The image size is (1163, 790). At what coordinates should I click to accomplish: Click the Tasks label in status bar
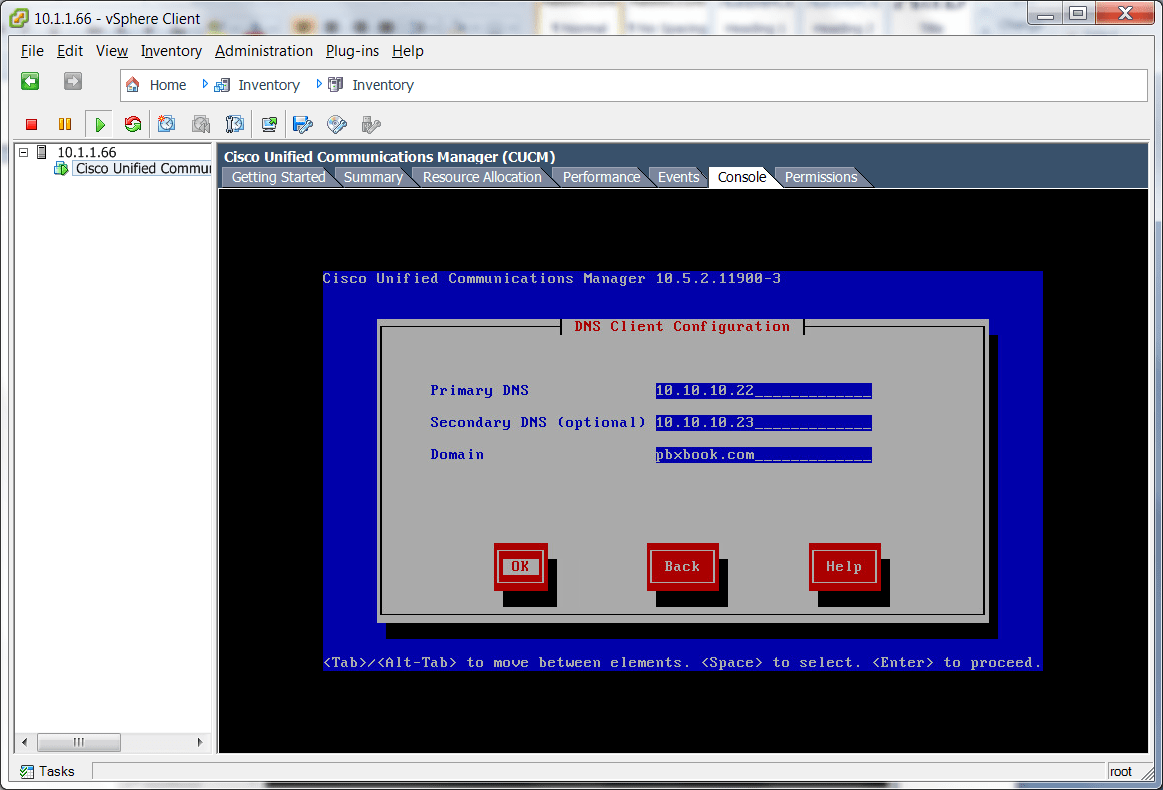click(x=56, y=771)
